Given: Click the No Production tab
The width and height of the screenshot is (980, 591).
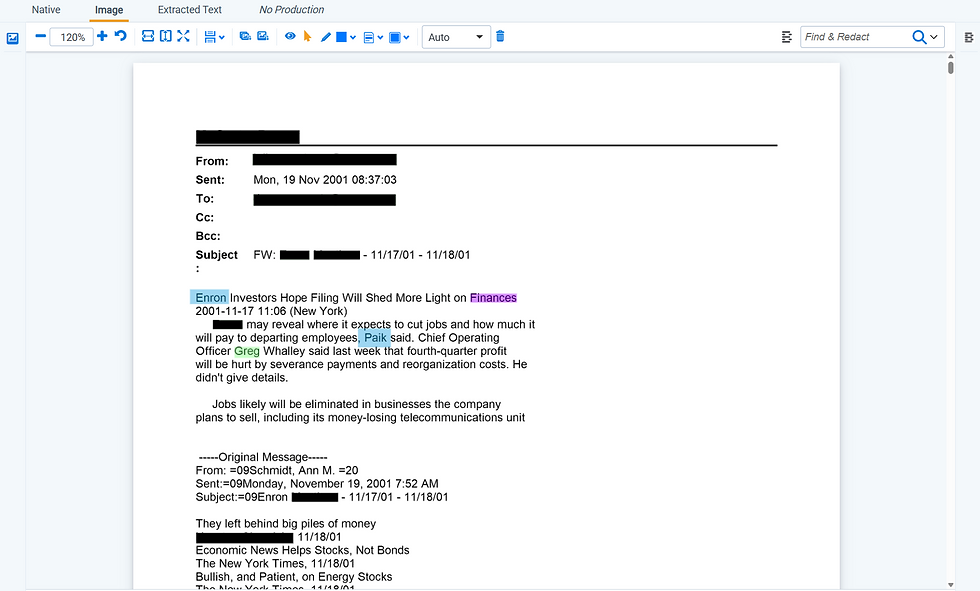Looking at the screenshot, I should tap(291, 10).
